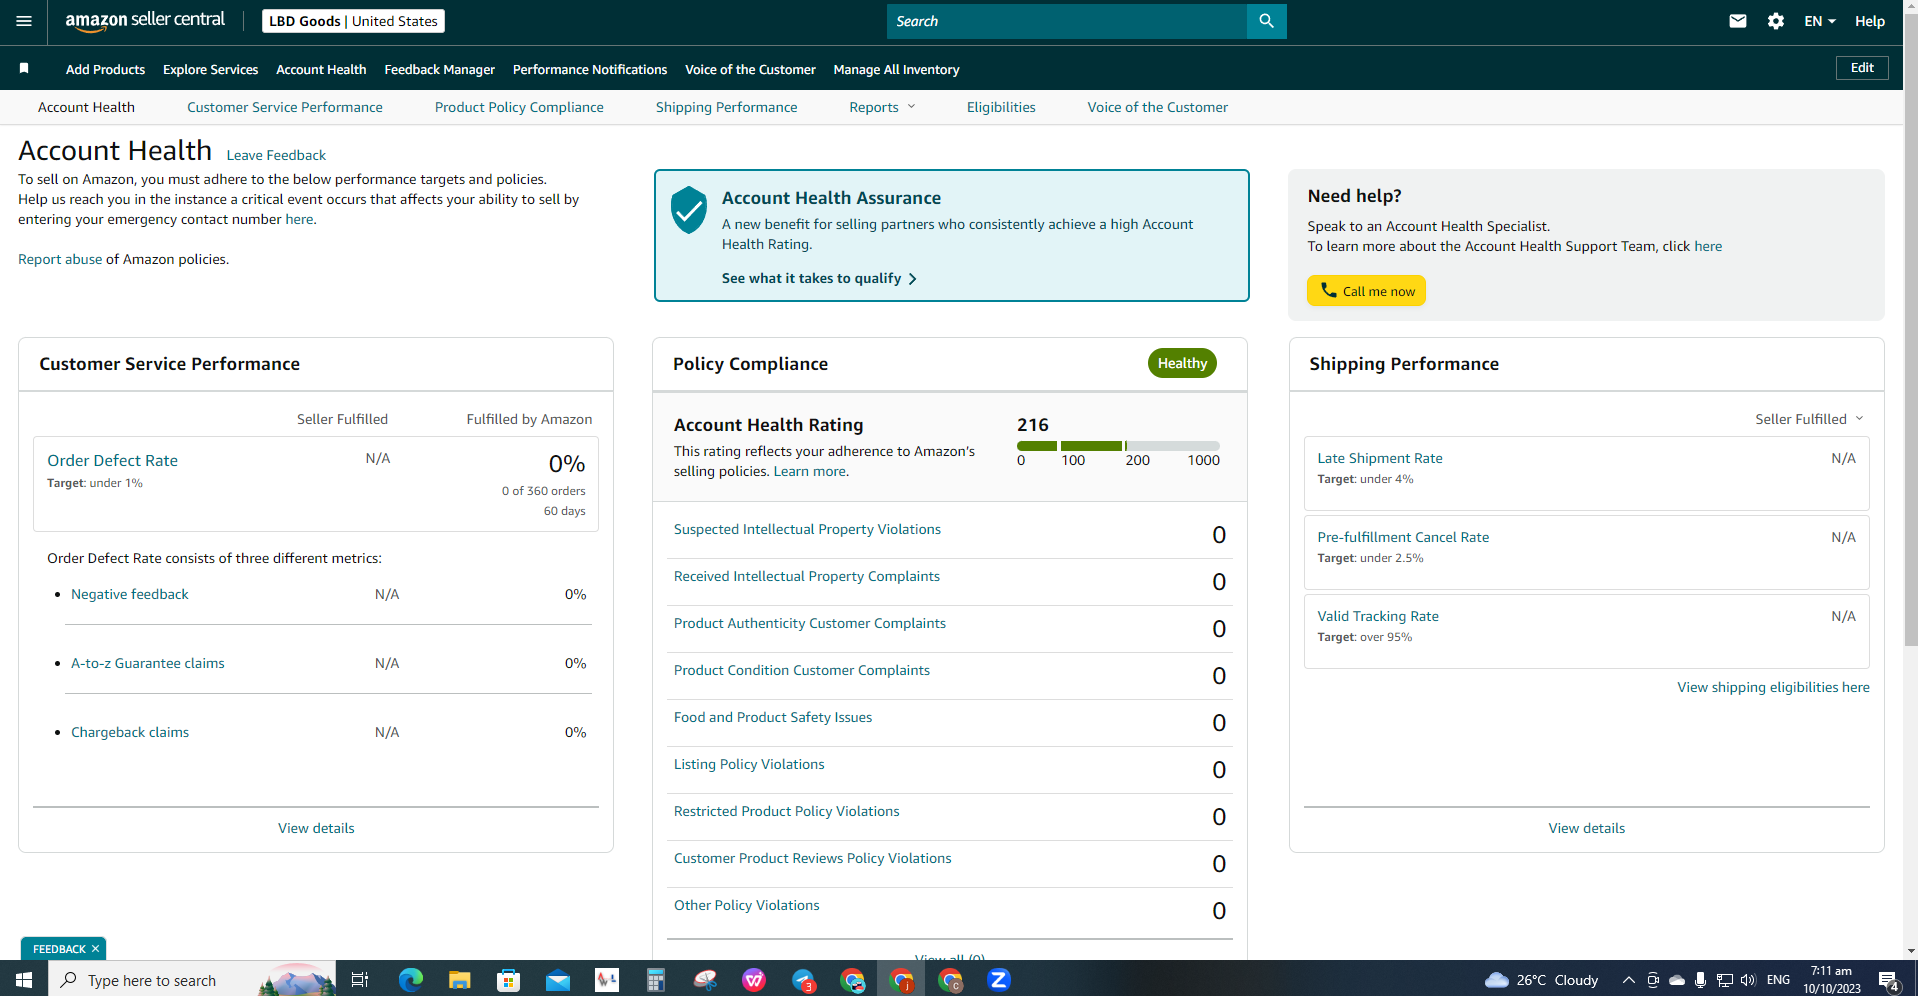Open the Windows notification center icon

coord(1888,980)
